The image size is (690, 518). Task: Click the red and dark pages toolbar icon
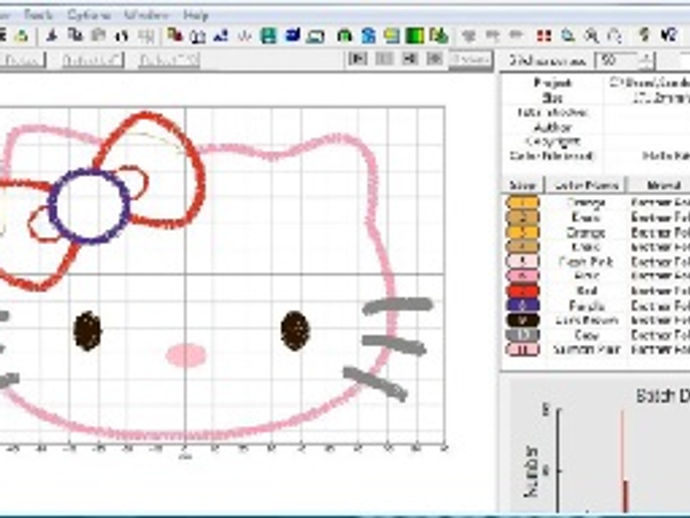[175, 35]
